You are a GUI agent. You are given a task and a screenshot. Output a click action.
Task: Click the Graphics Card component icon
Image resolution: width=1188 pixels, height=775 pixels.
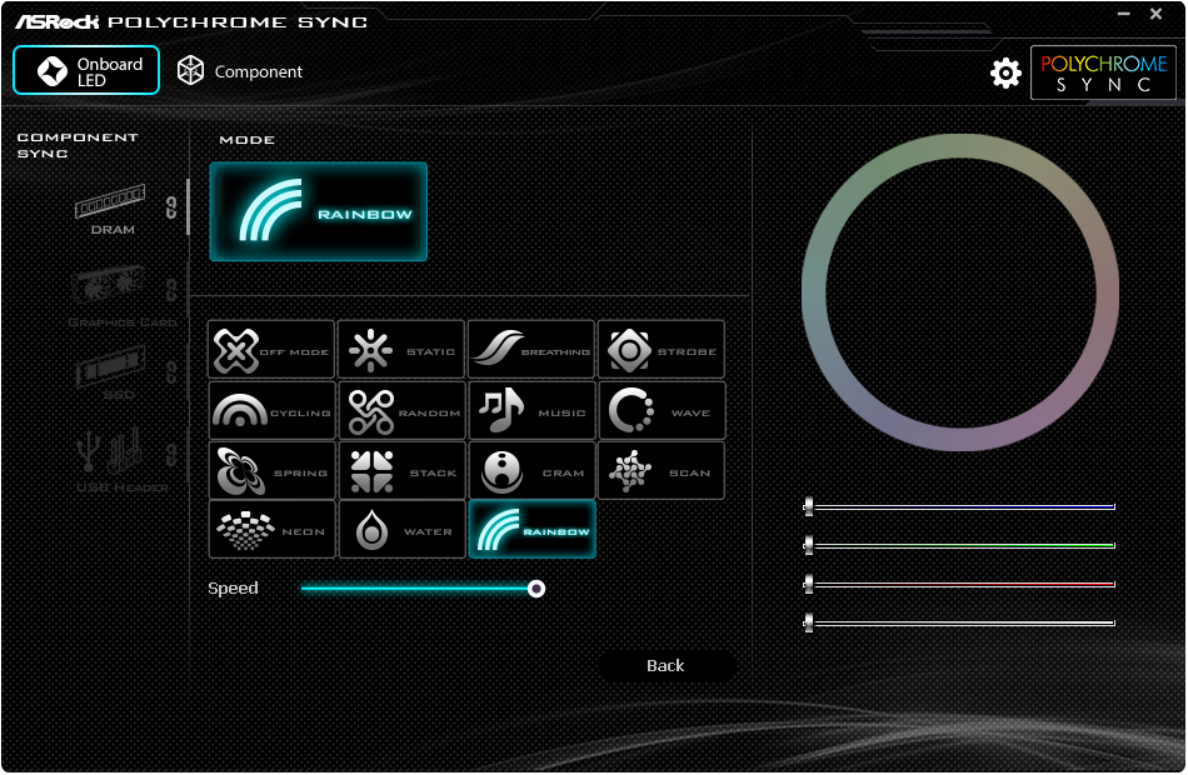coord(109,284)
